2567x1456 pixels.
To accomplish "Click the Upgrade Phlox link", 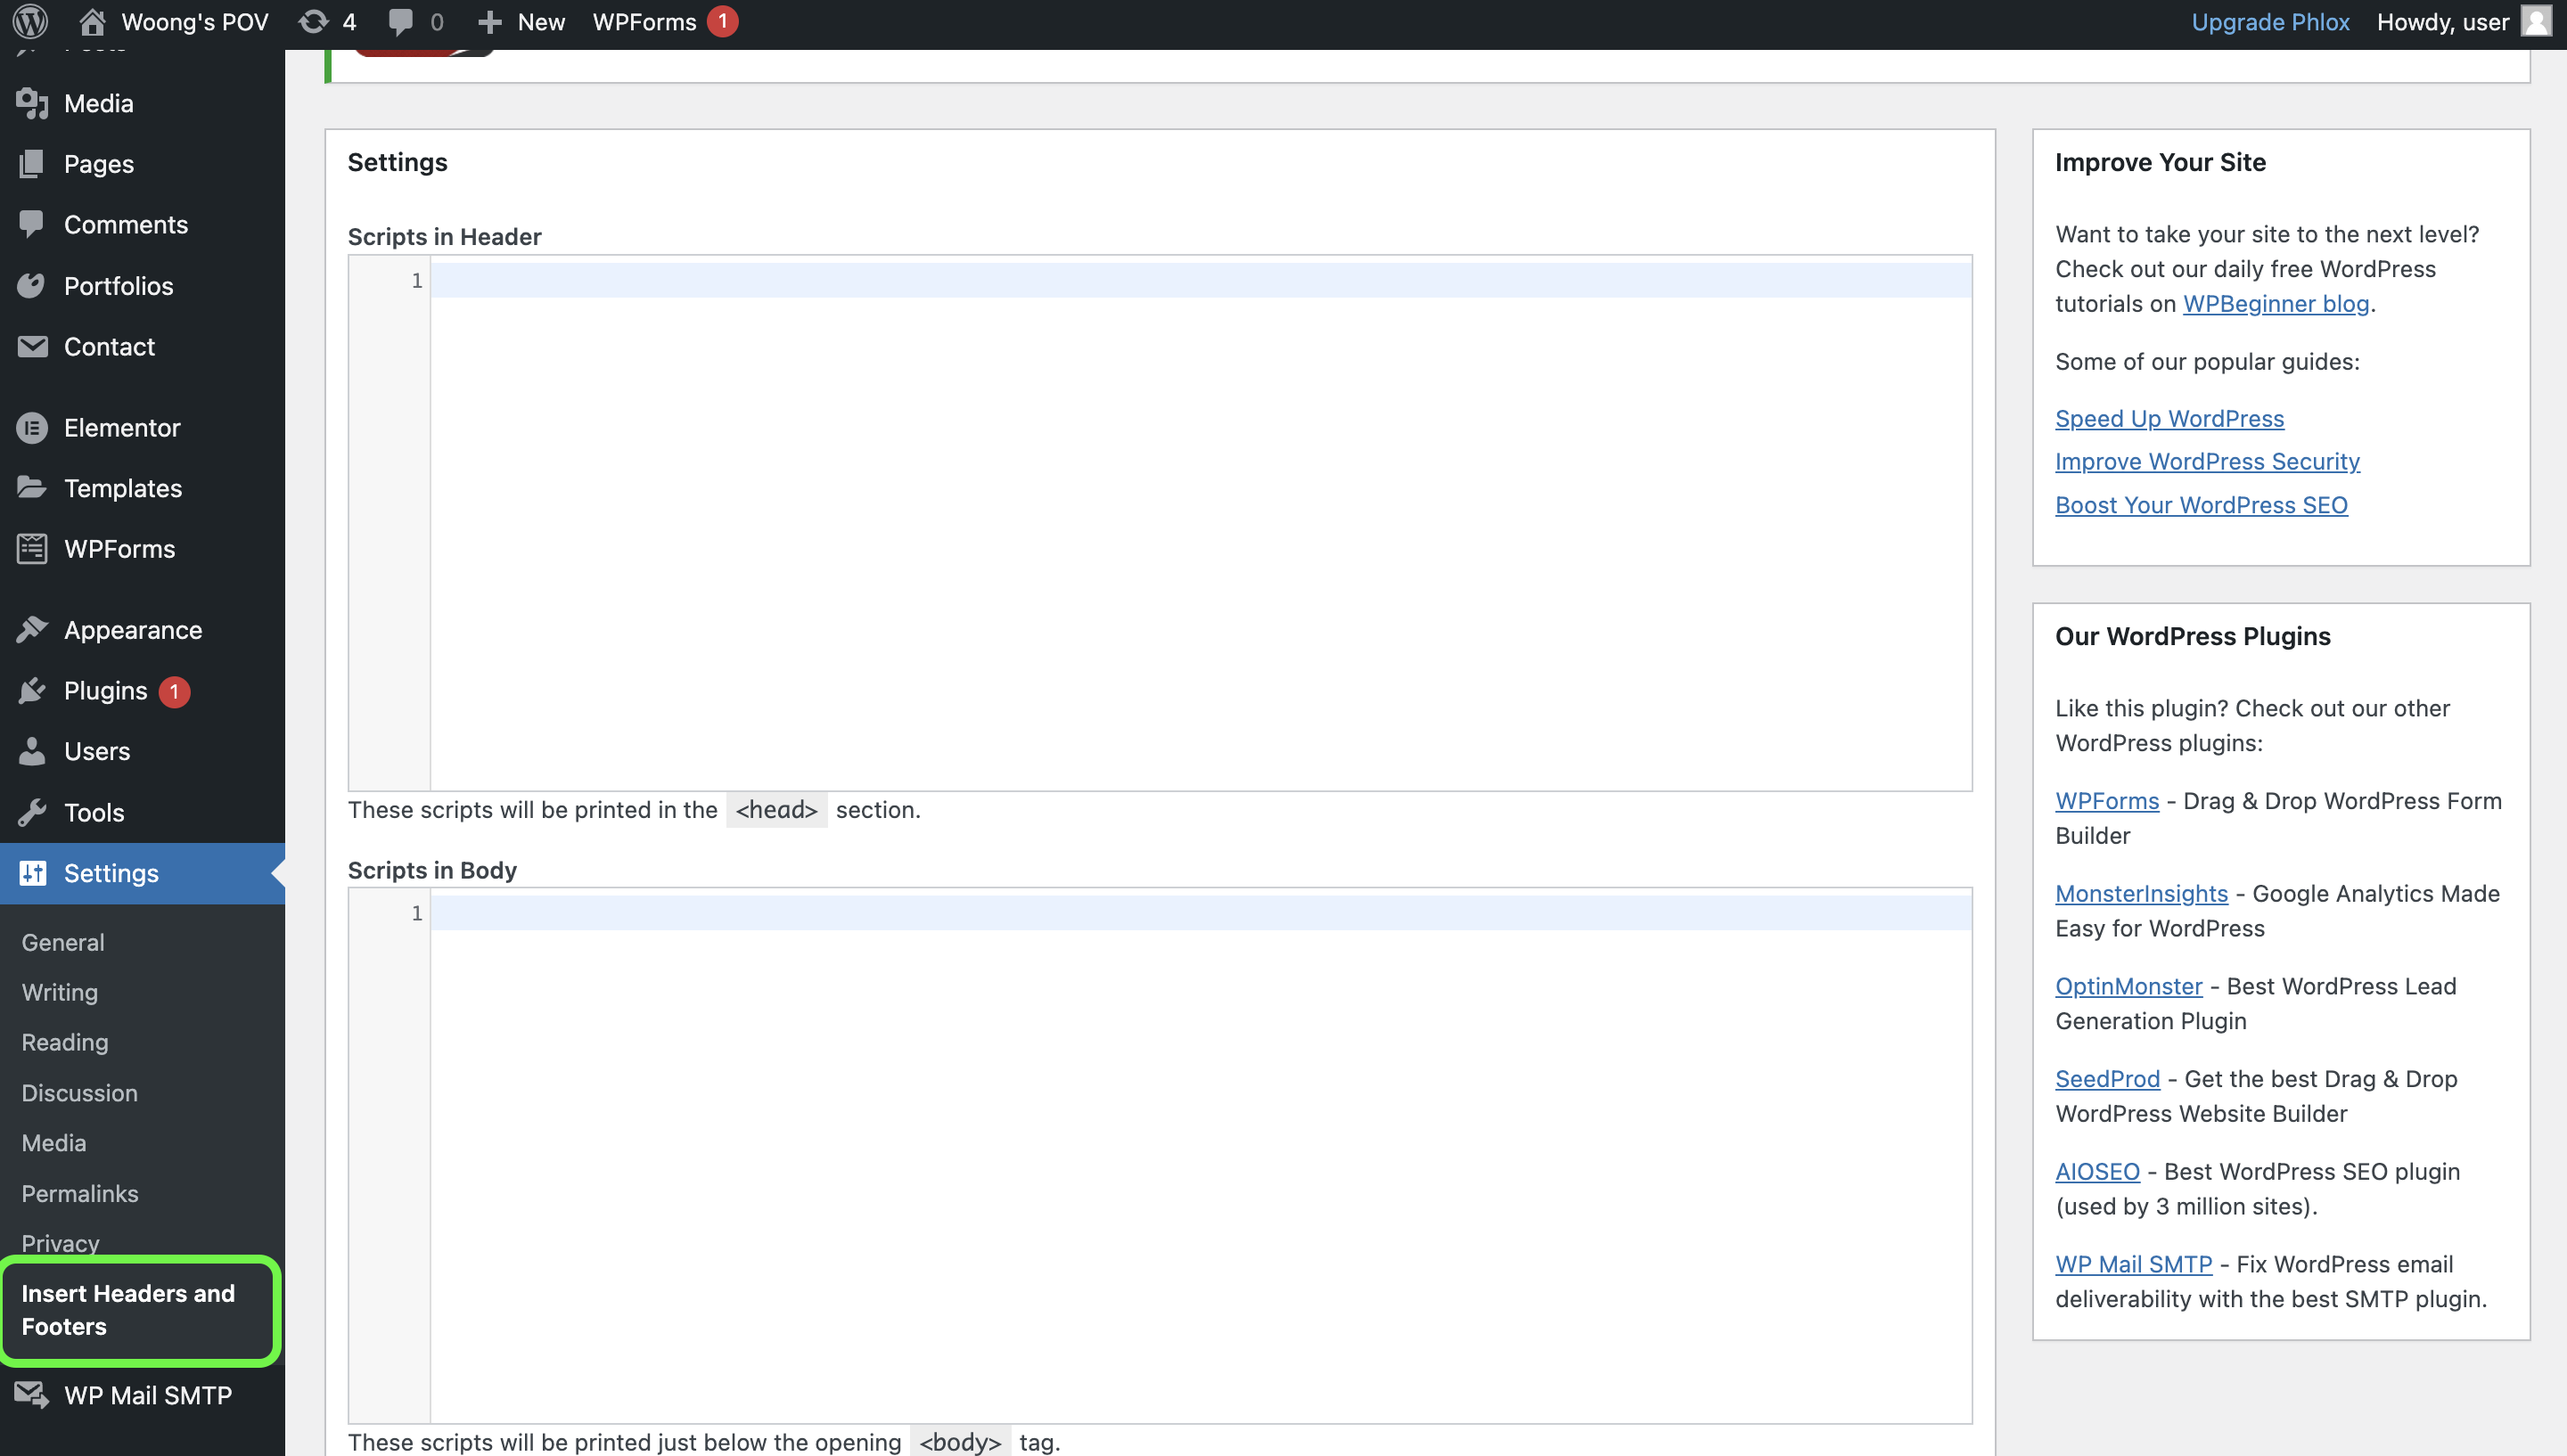I will 2269,21.
